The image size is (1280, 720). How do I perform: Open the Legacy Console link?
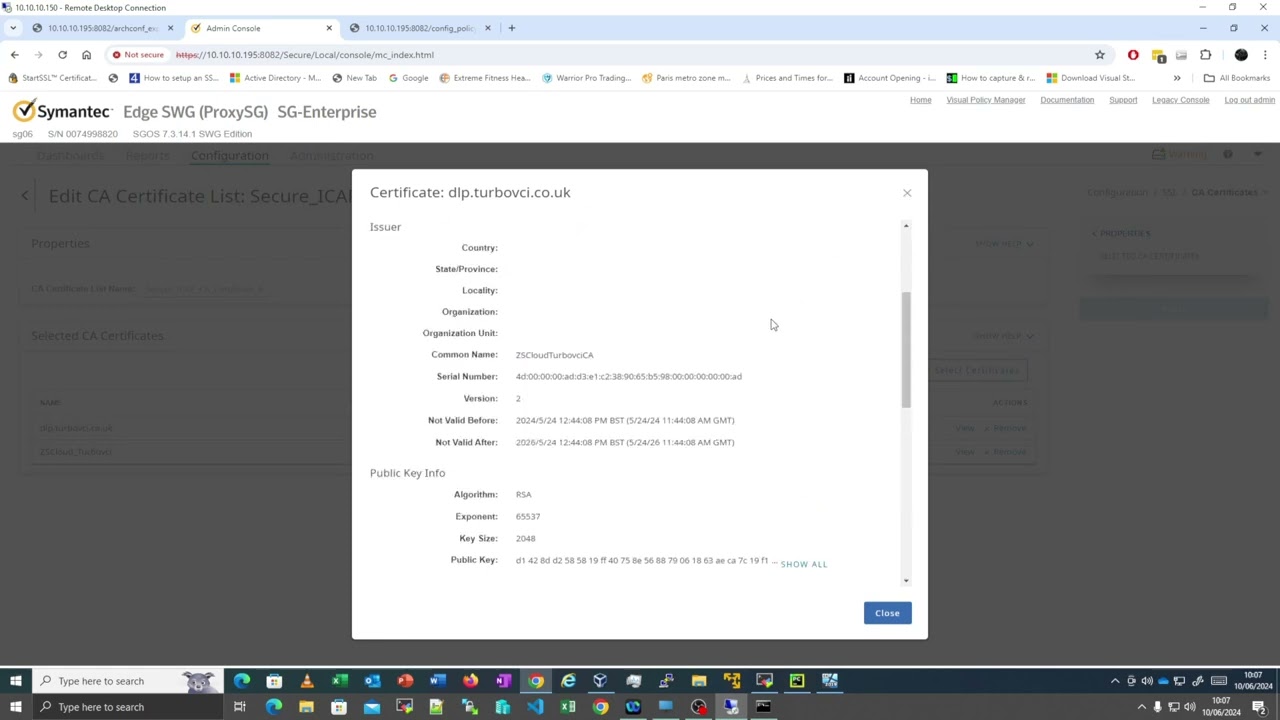click(x=1180, y=100)
